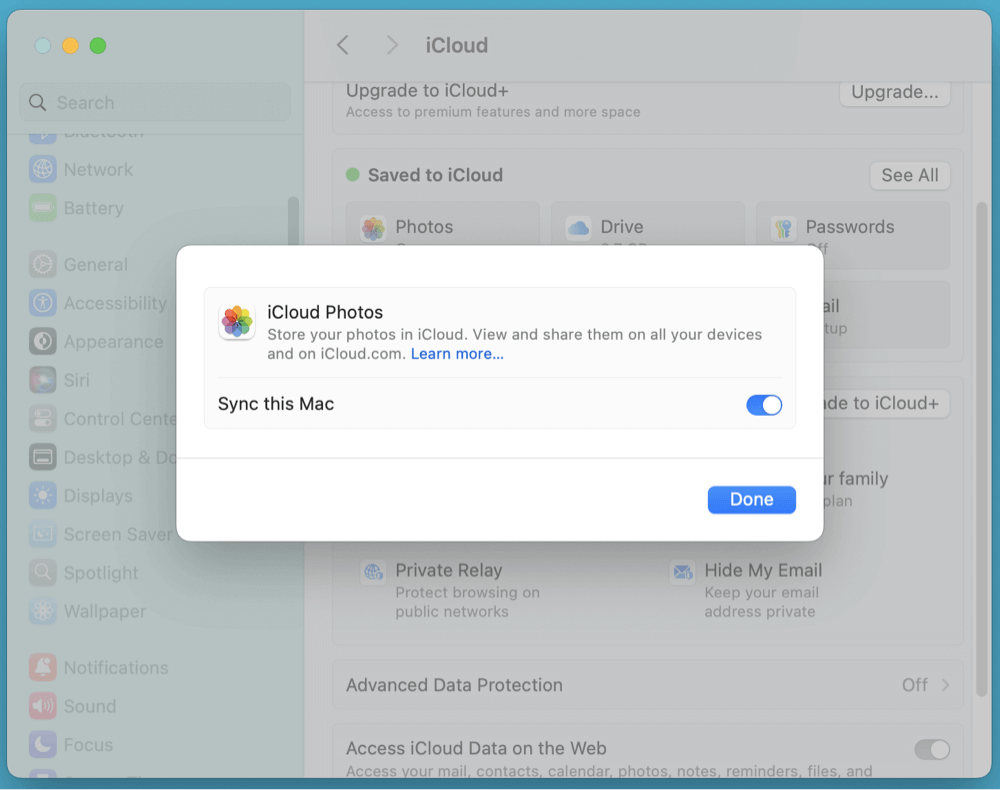Click the iCloud Photos app icon in dialog

236,322
